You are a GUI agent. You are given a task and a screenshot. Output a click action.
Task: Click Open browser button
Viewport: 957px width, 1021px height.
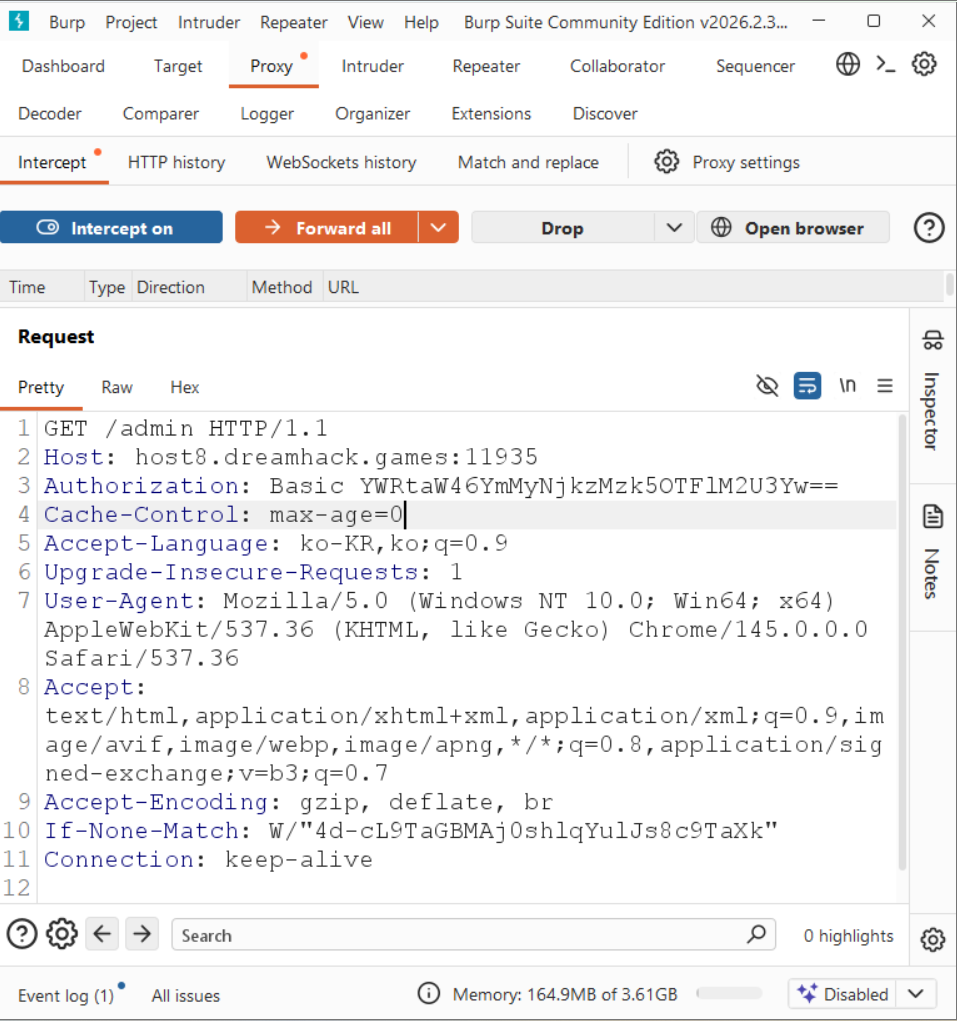click(793, 228)
